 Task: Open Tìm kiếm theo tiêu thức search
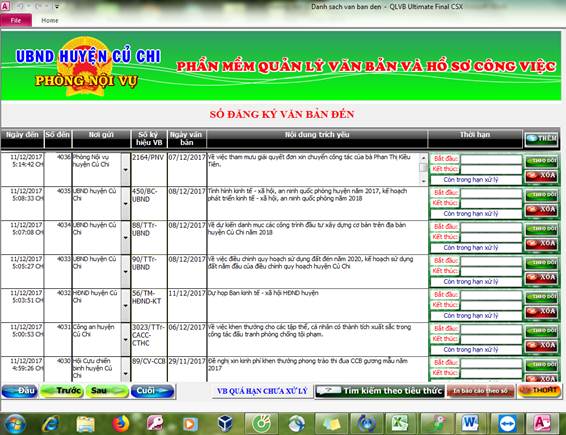[379, 391]
